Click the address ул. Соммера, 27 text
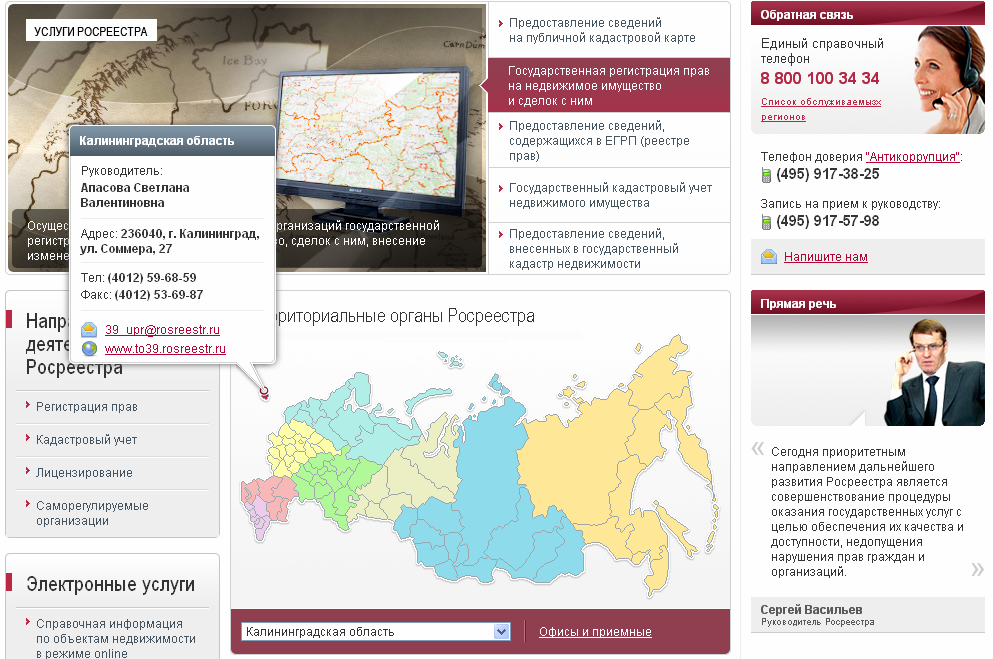Image resolution: width=993 pixels, height=659 pixels. click(126, 249)
